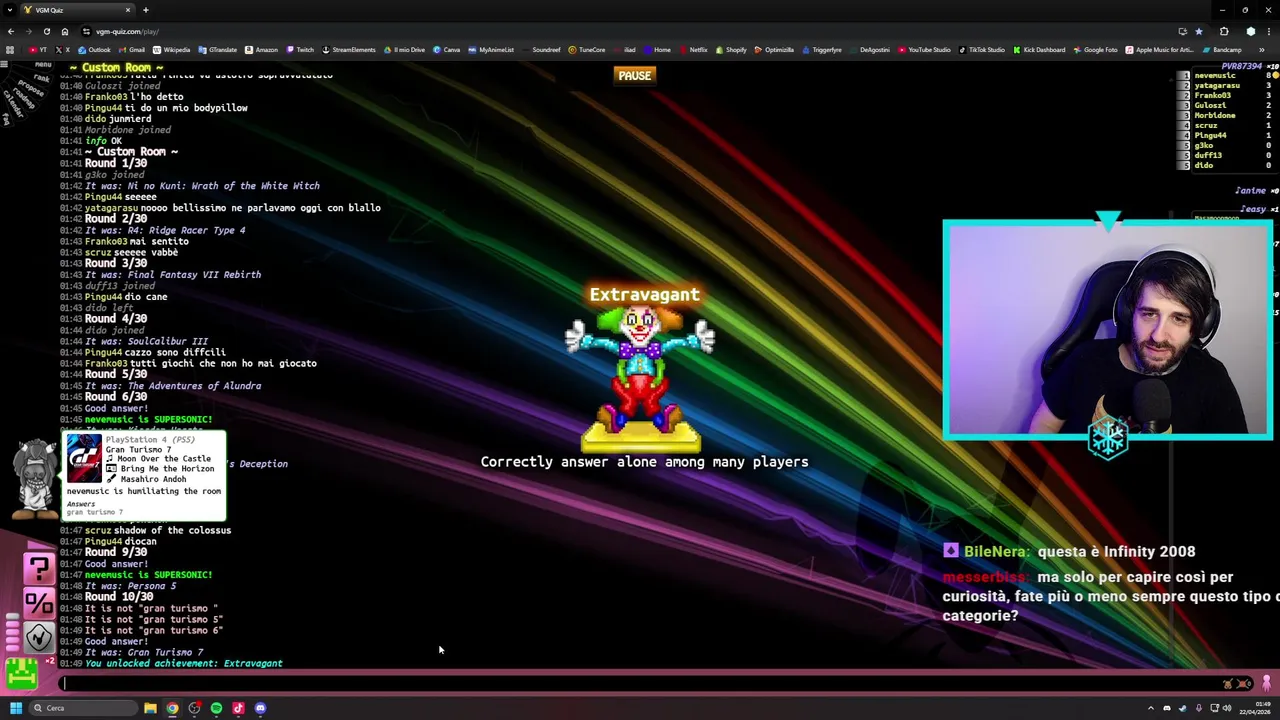Open the Twitch bookmark
This screenshot has width=1280, height=720.
pyautogui.click(x=300, y=50)
